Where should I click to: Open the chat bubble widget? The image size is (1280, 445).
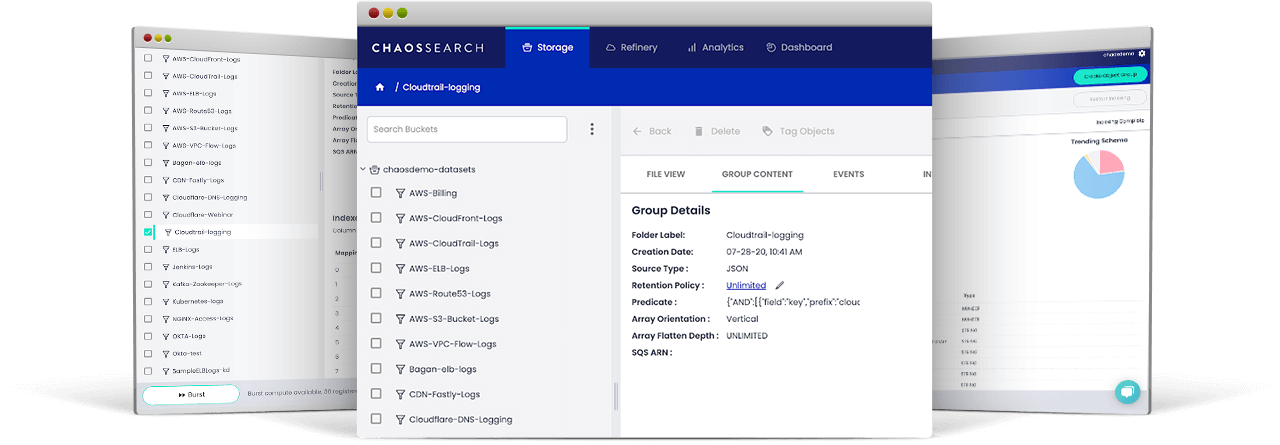1128,392
